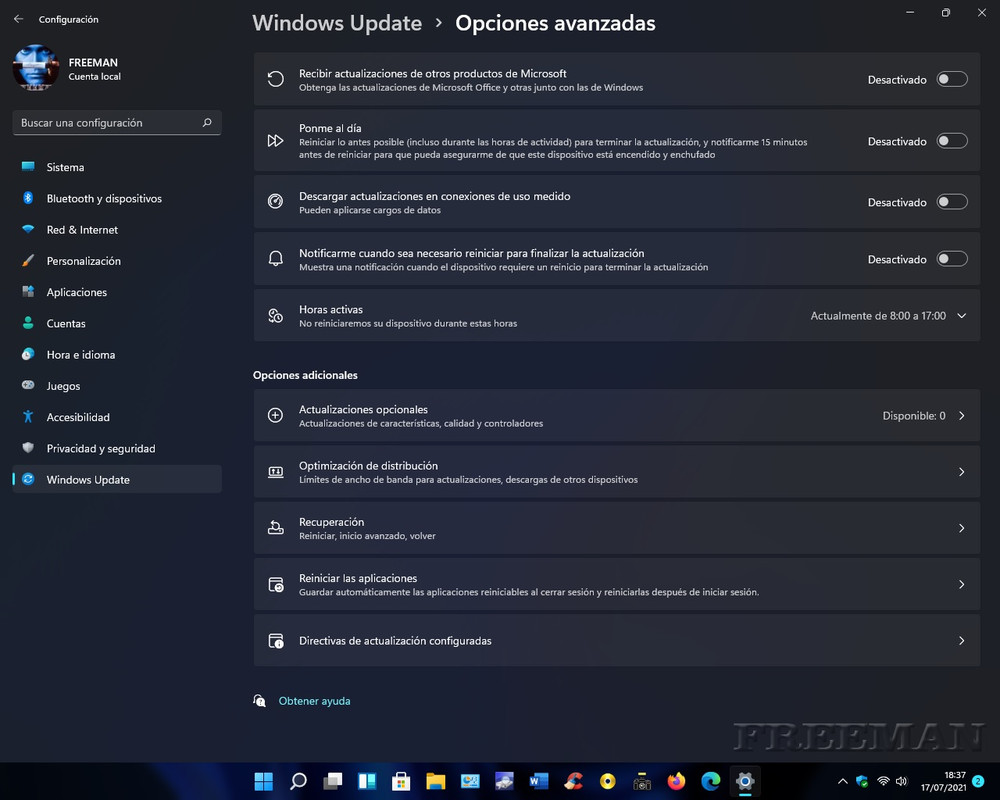Click the other Microsoft products refresh icon

[x=276, y=79]
